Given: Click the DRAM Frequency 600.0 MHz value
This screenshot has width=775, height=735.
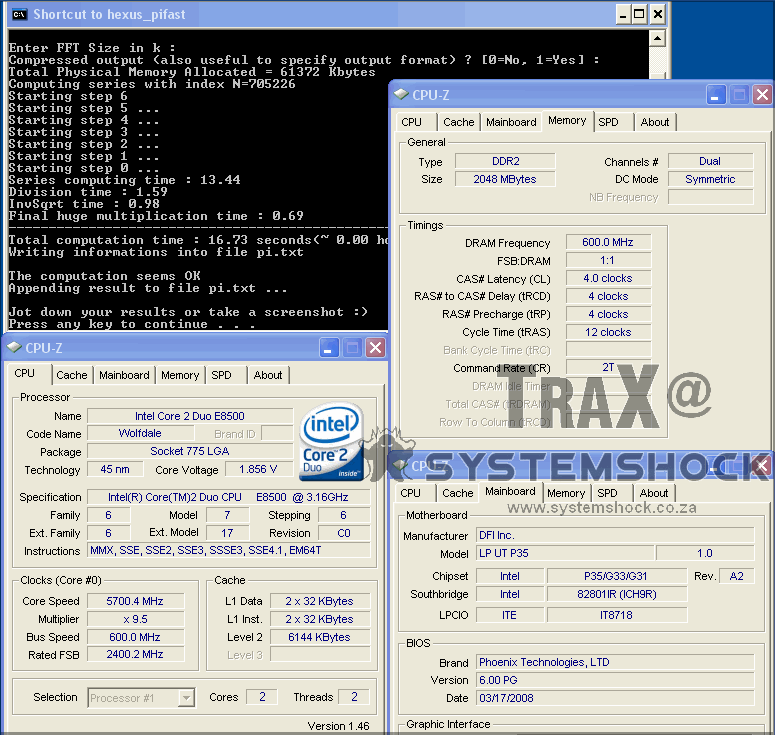Looking at the screenshot, I should pyautogui.click(x=608, y=242).
